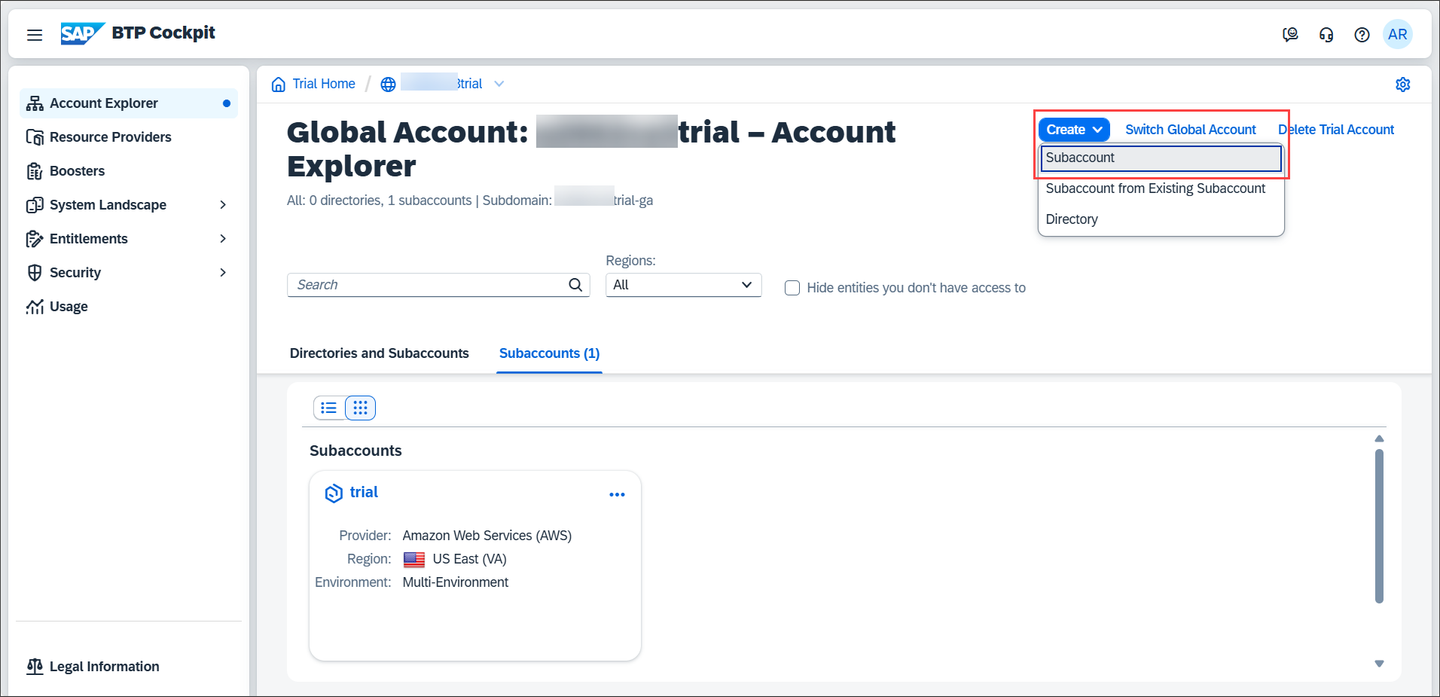
Task: Click the scrollbar down arrow
Action: pyautogui.click(x=1379, y=663)
